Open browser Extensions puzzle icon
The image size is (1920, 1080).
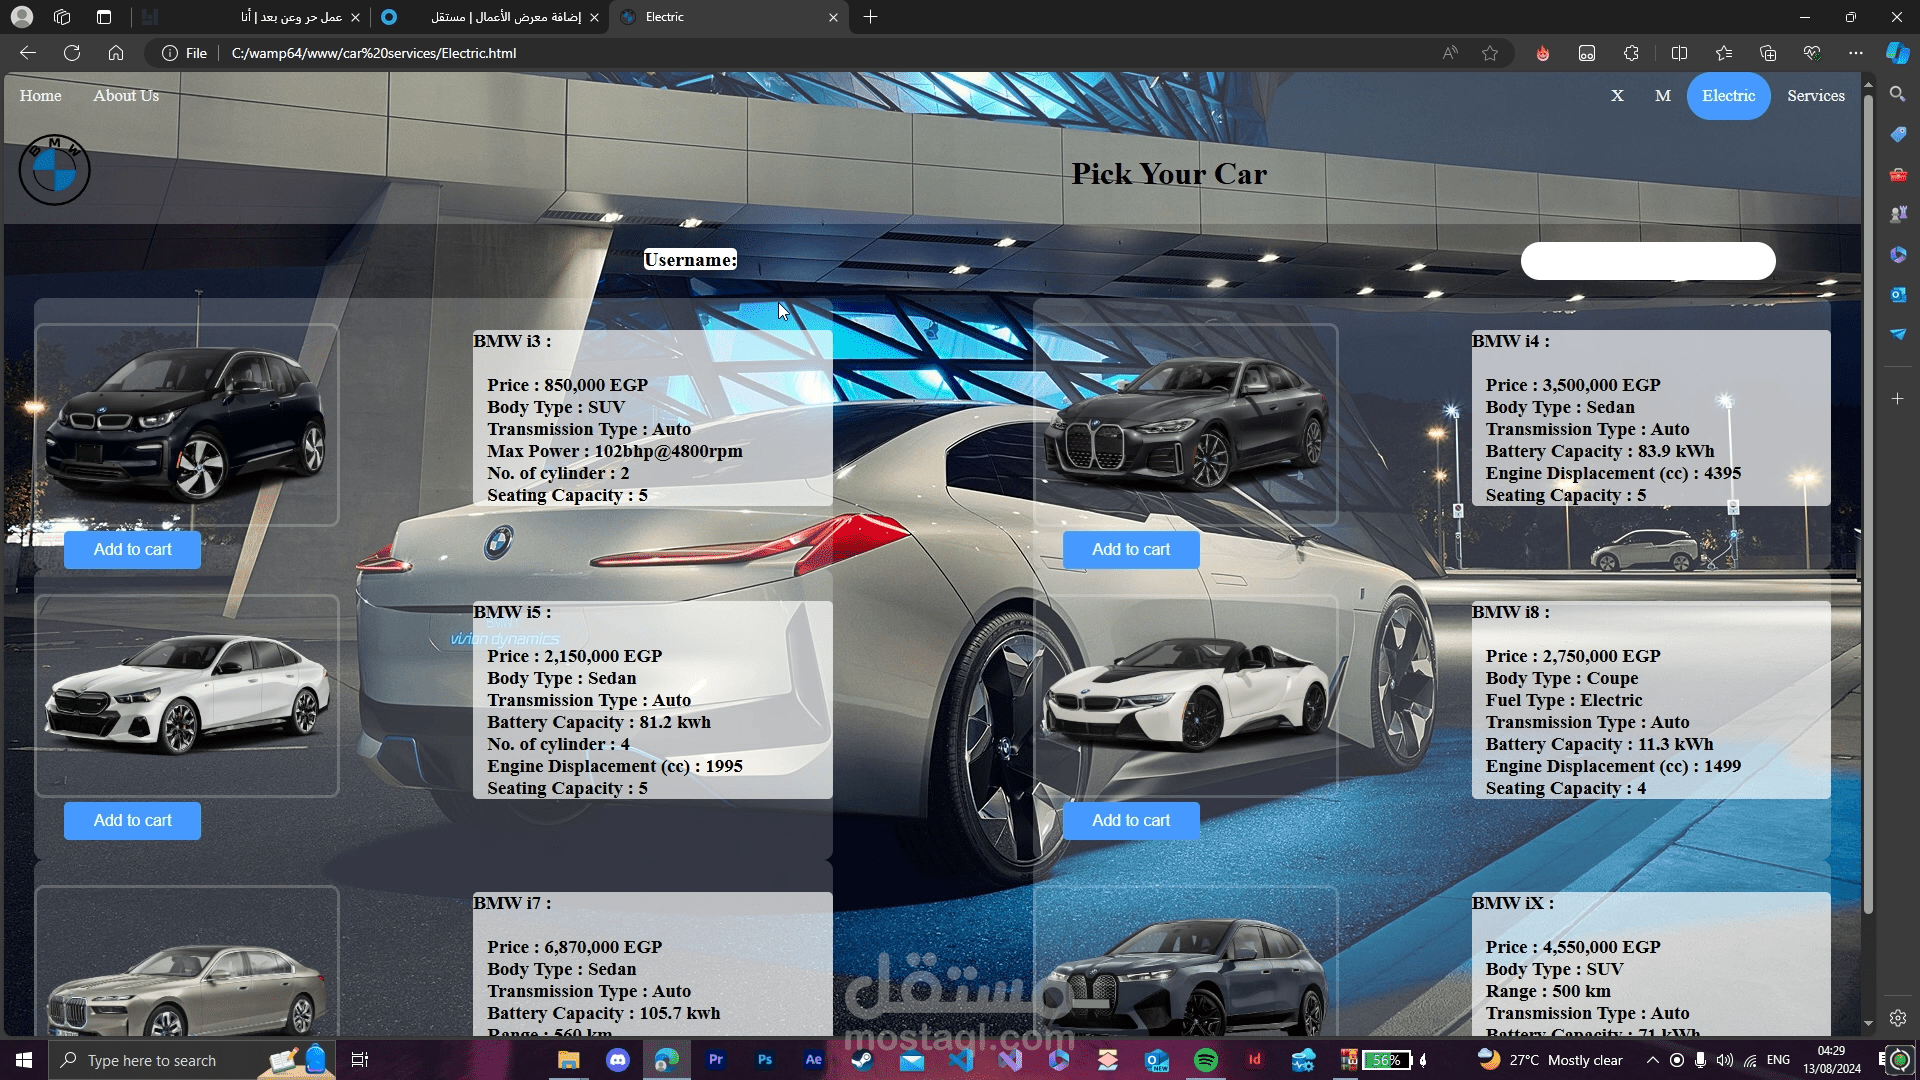(1631, 53)
